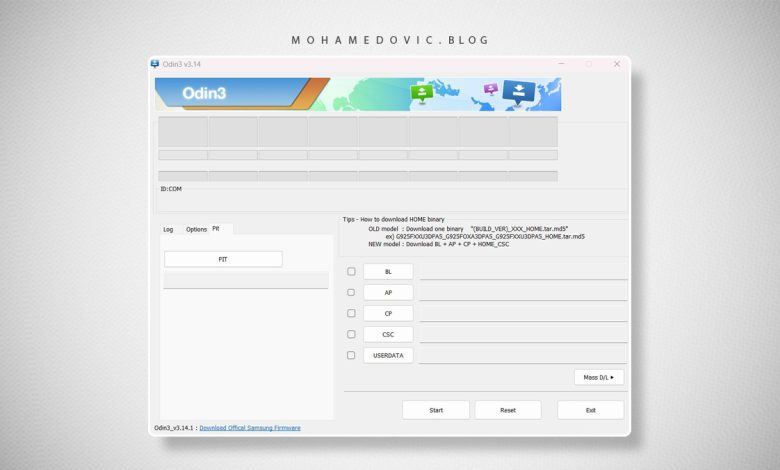Enable the CP checkbox

351,313
